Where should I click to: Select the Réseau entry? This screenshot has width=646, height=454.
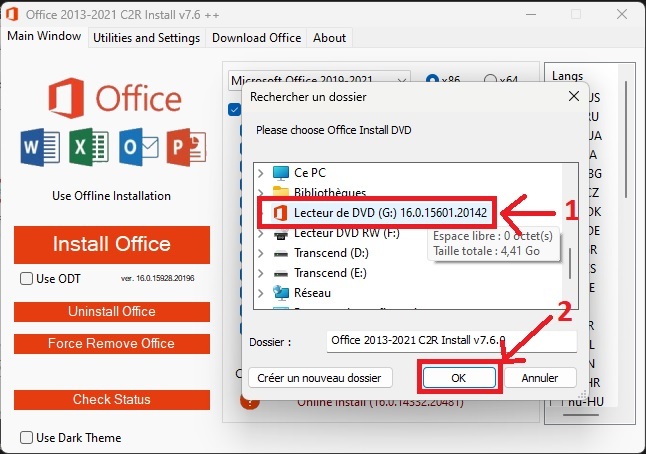pyautogui.click(x=312, y=293)
